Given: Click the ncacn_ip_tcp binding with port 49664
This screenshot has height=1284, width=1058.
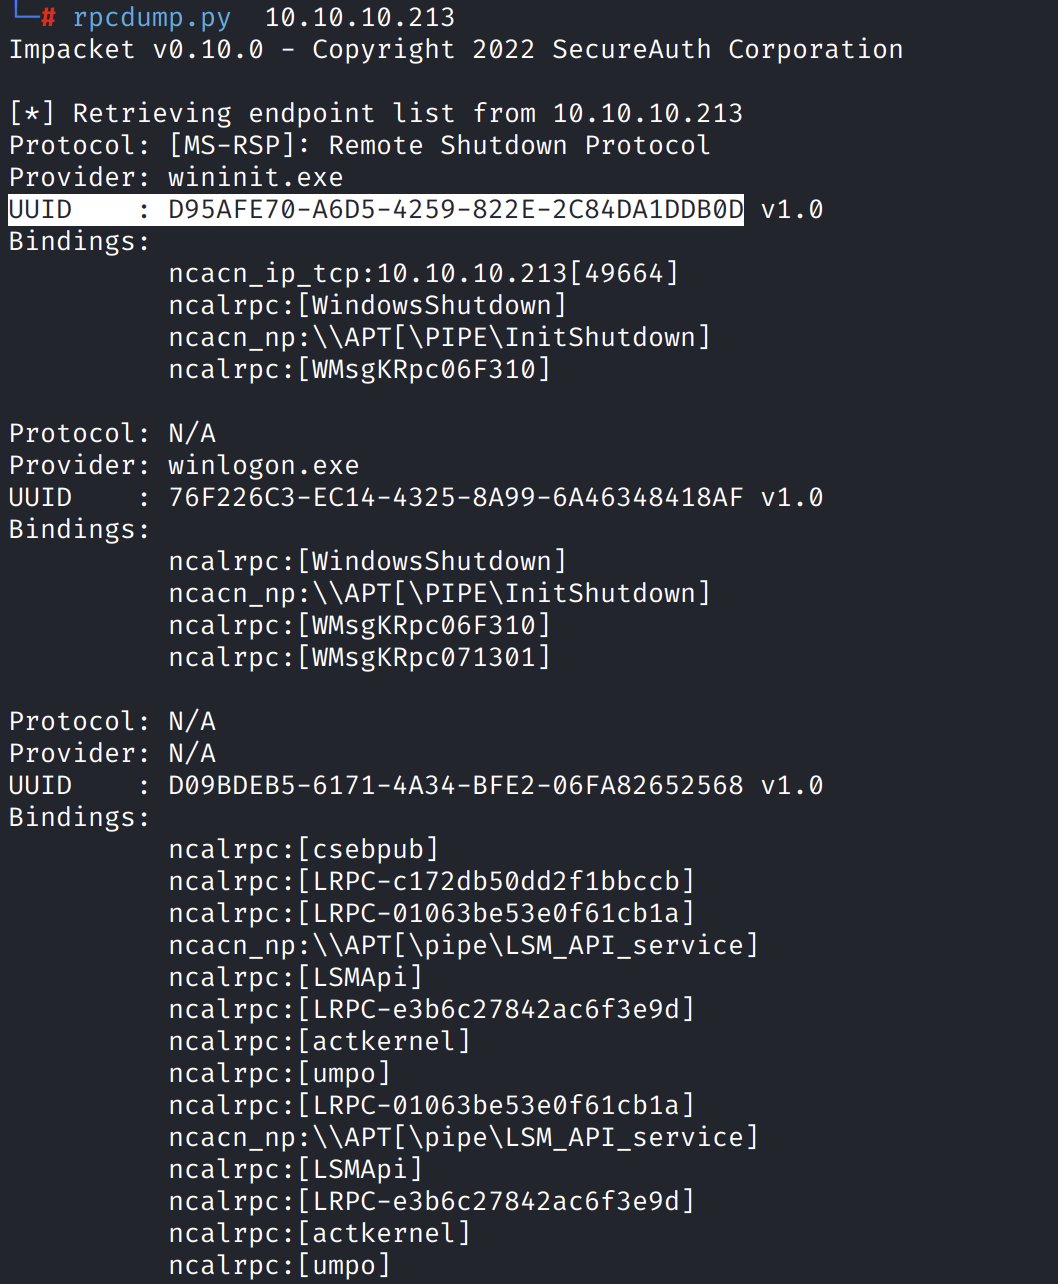Looking at the screenshot, I should click(423, 274).
